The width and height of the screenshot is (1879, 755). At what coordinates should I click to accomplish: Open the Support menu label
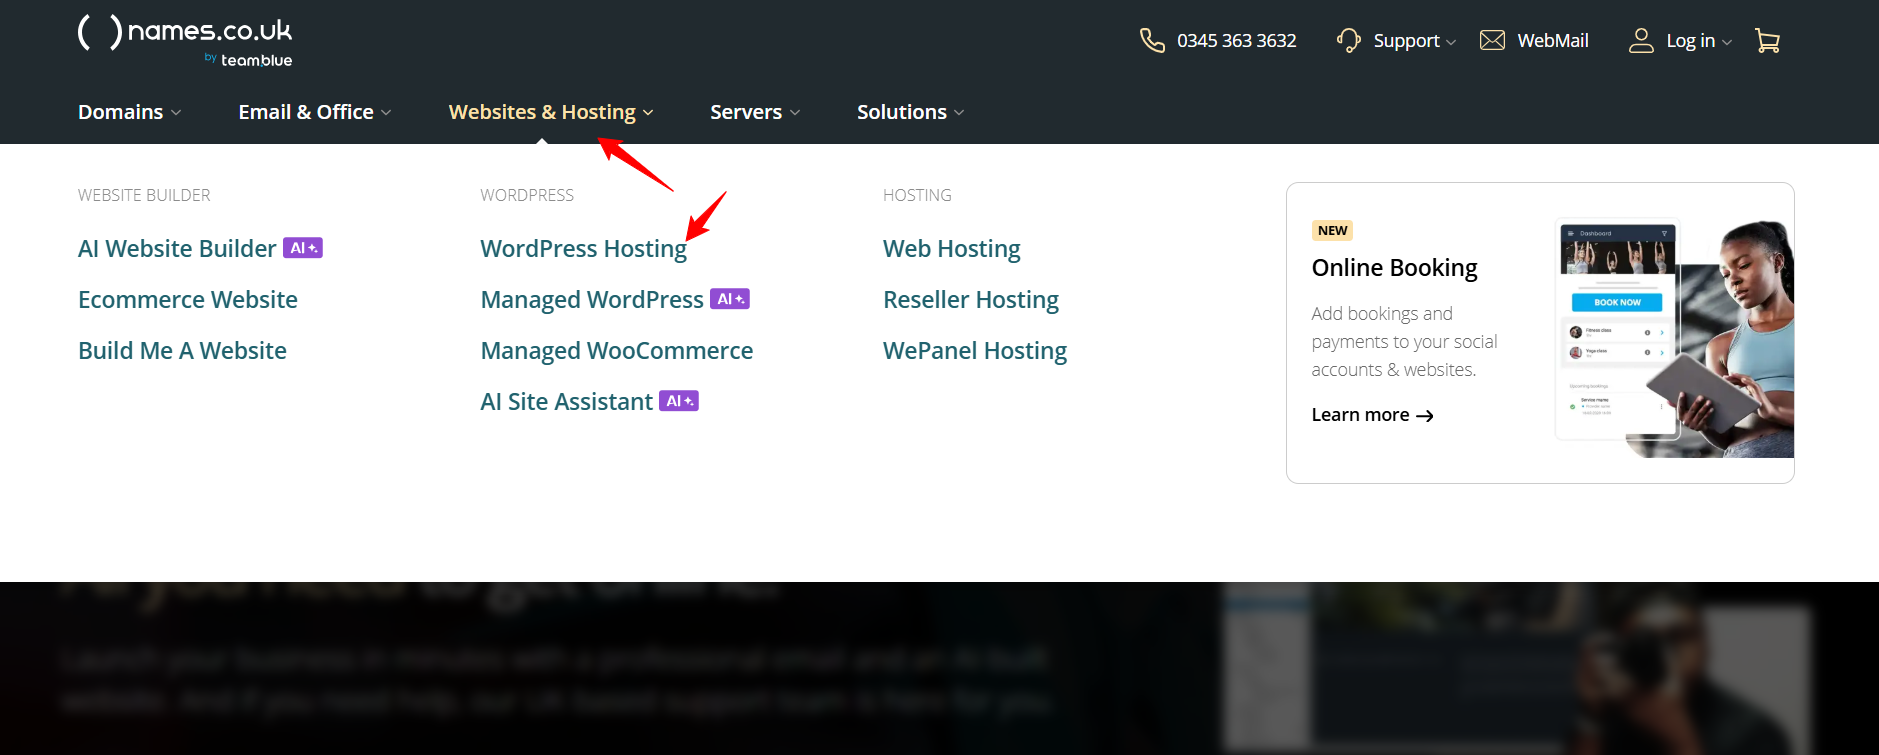(x=1406, y=41)
